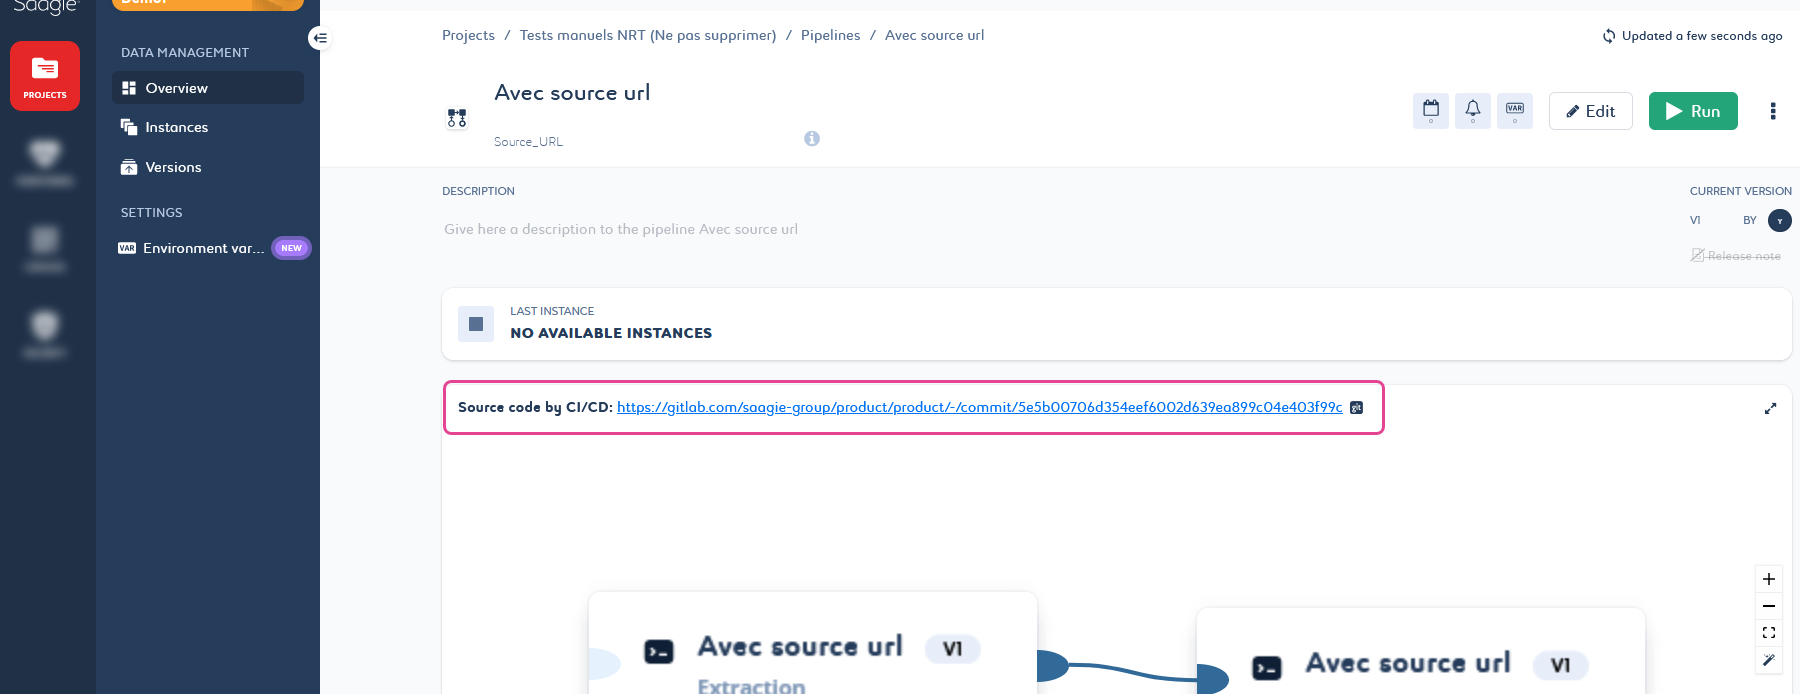Zoom out on the pipeline graph

click(1769, 606)
